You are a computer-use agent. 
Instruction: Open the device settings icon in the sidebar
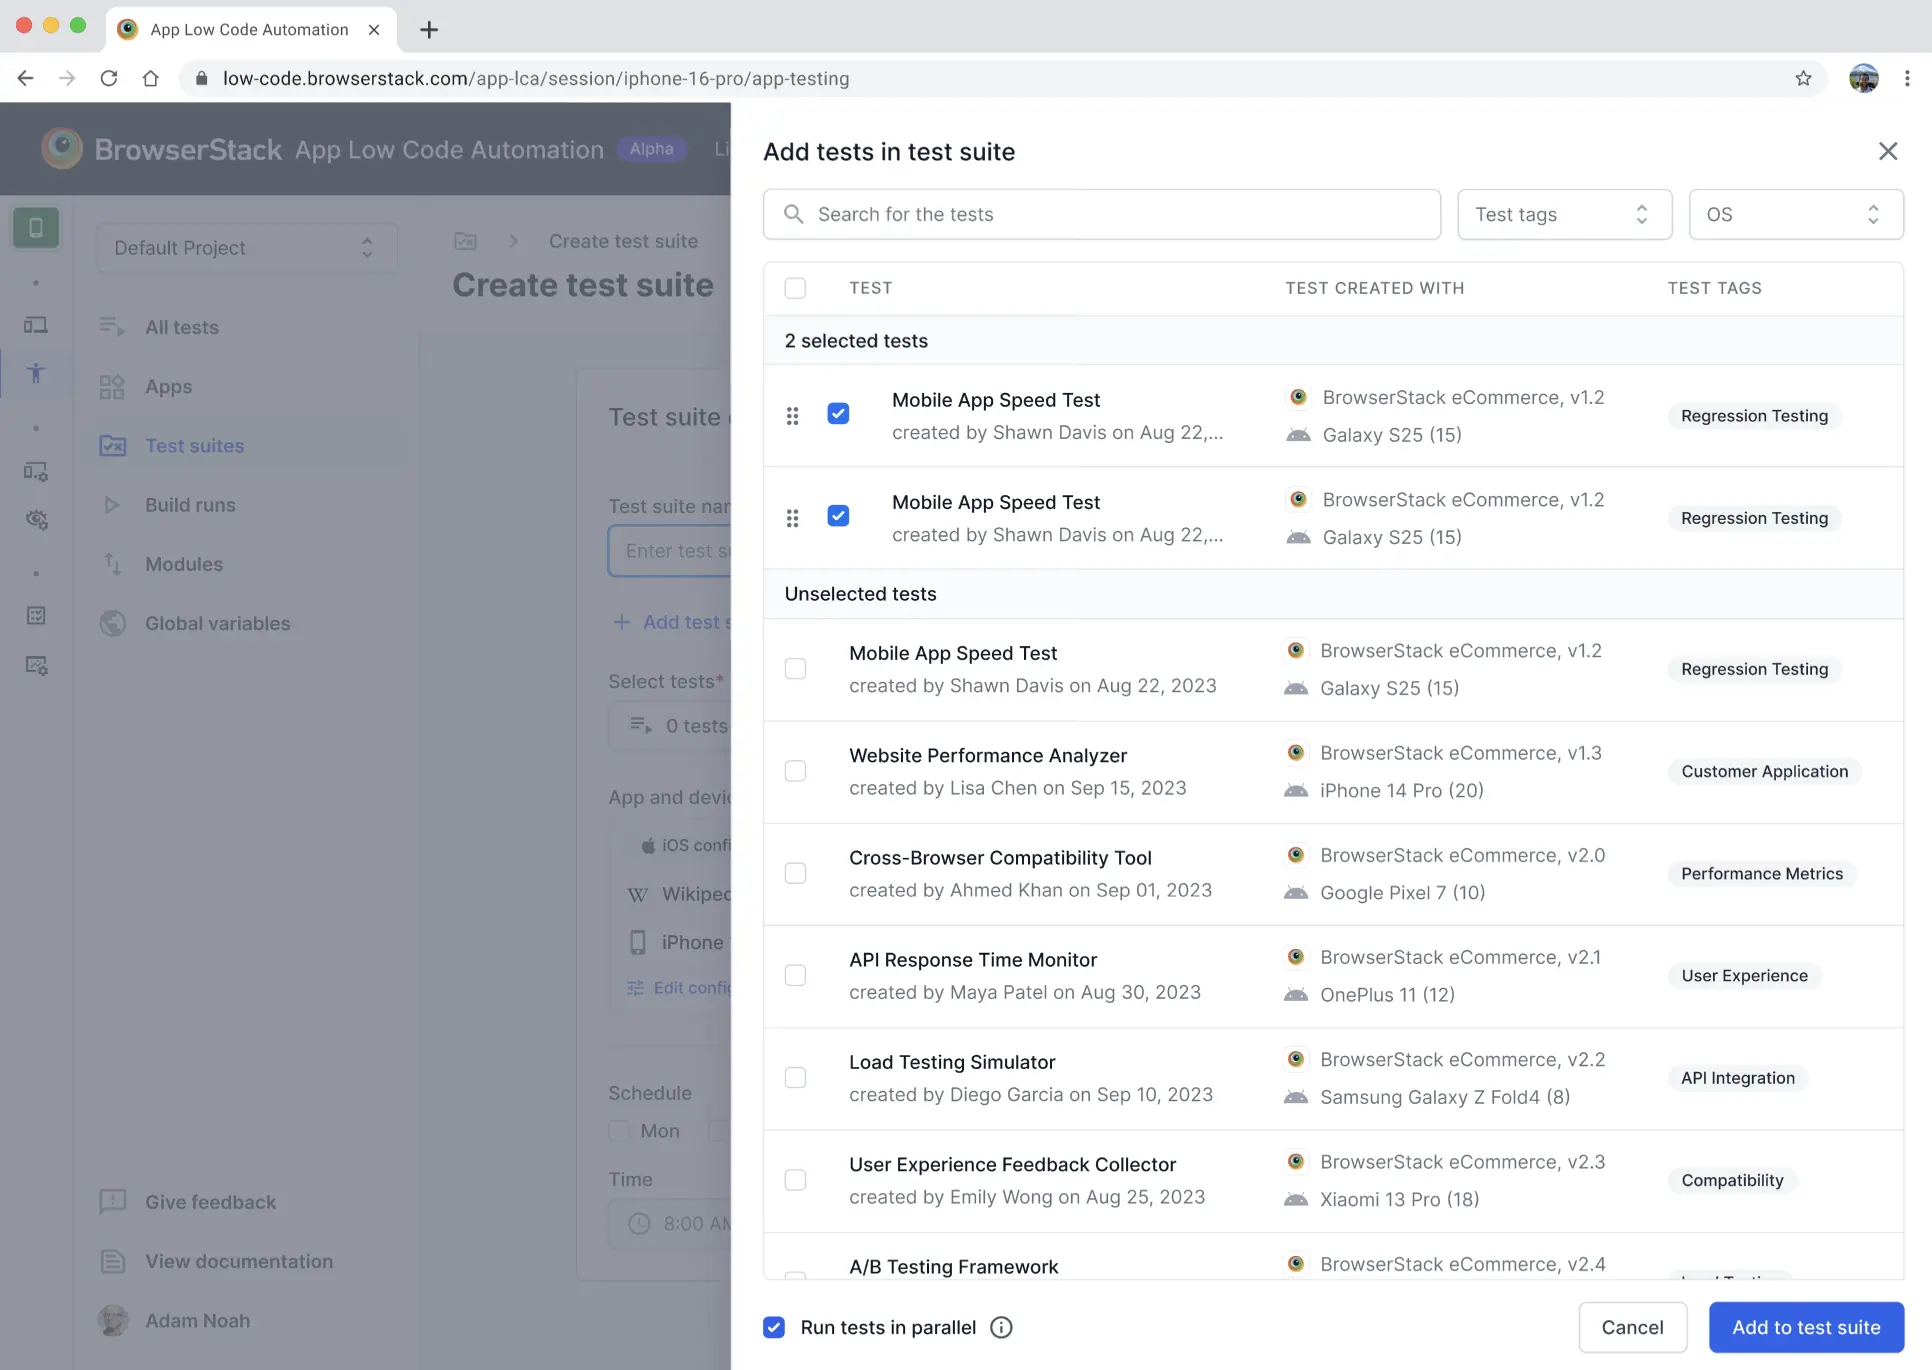point(36,471)
